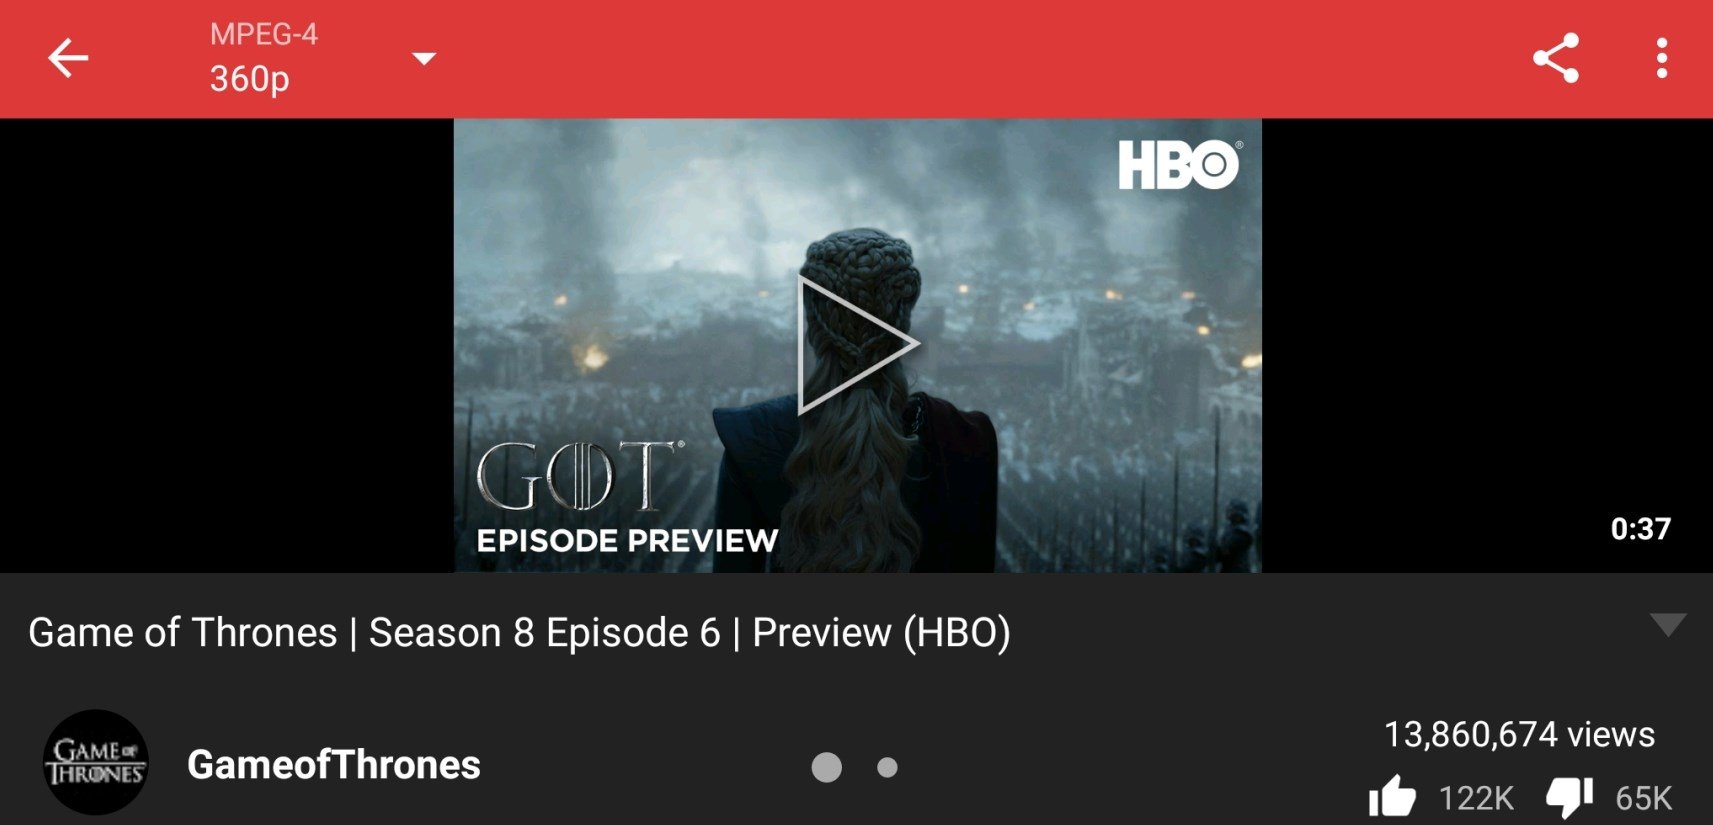
Task: Open the Game of Thrones channel avatar
Action: coord(96,763)
